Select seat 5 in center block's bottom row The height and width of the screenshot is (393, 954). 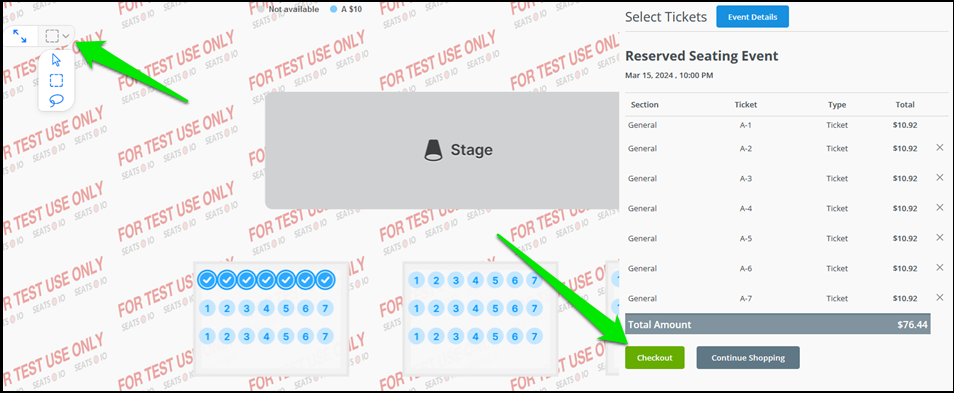tap(495, 336)
